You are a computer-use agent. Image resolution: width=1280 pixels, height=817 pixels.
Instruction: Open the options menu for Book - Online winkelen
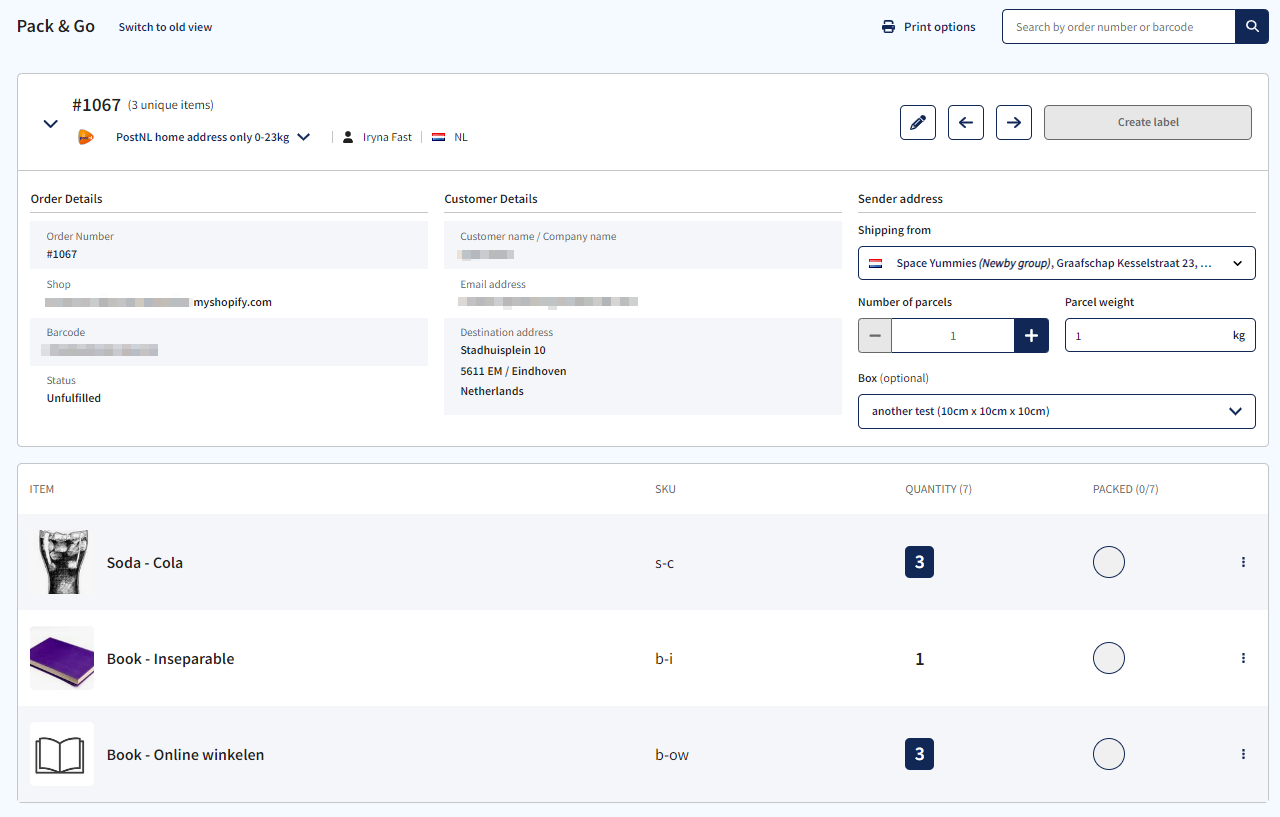(x=1243, y=754)
